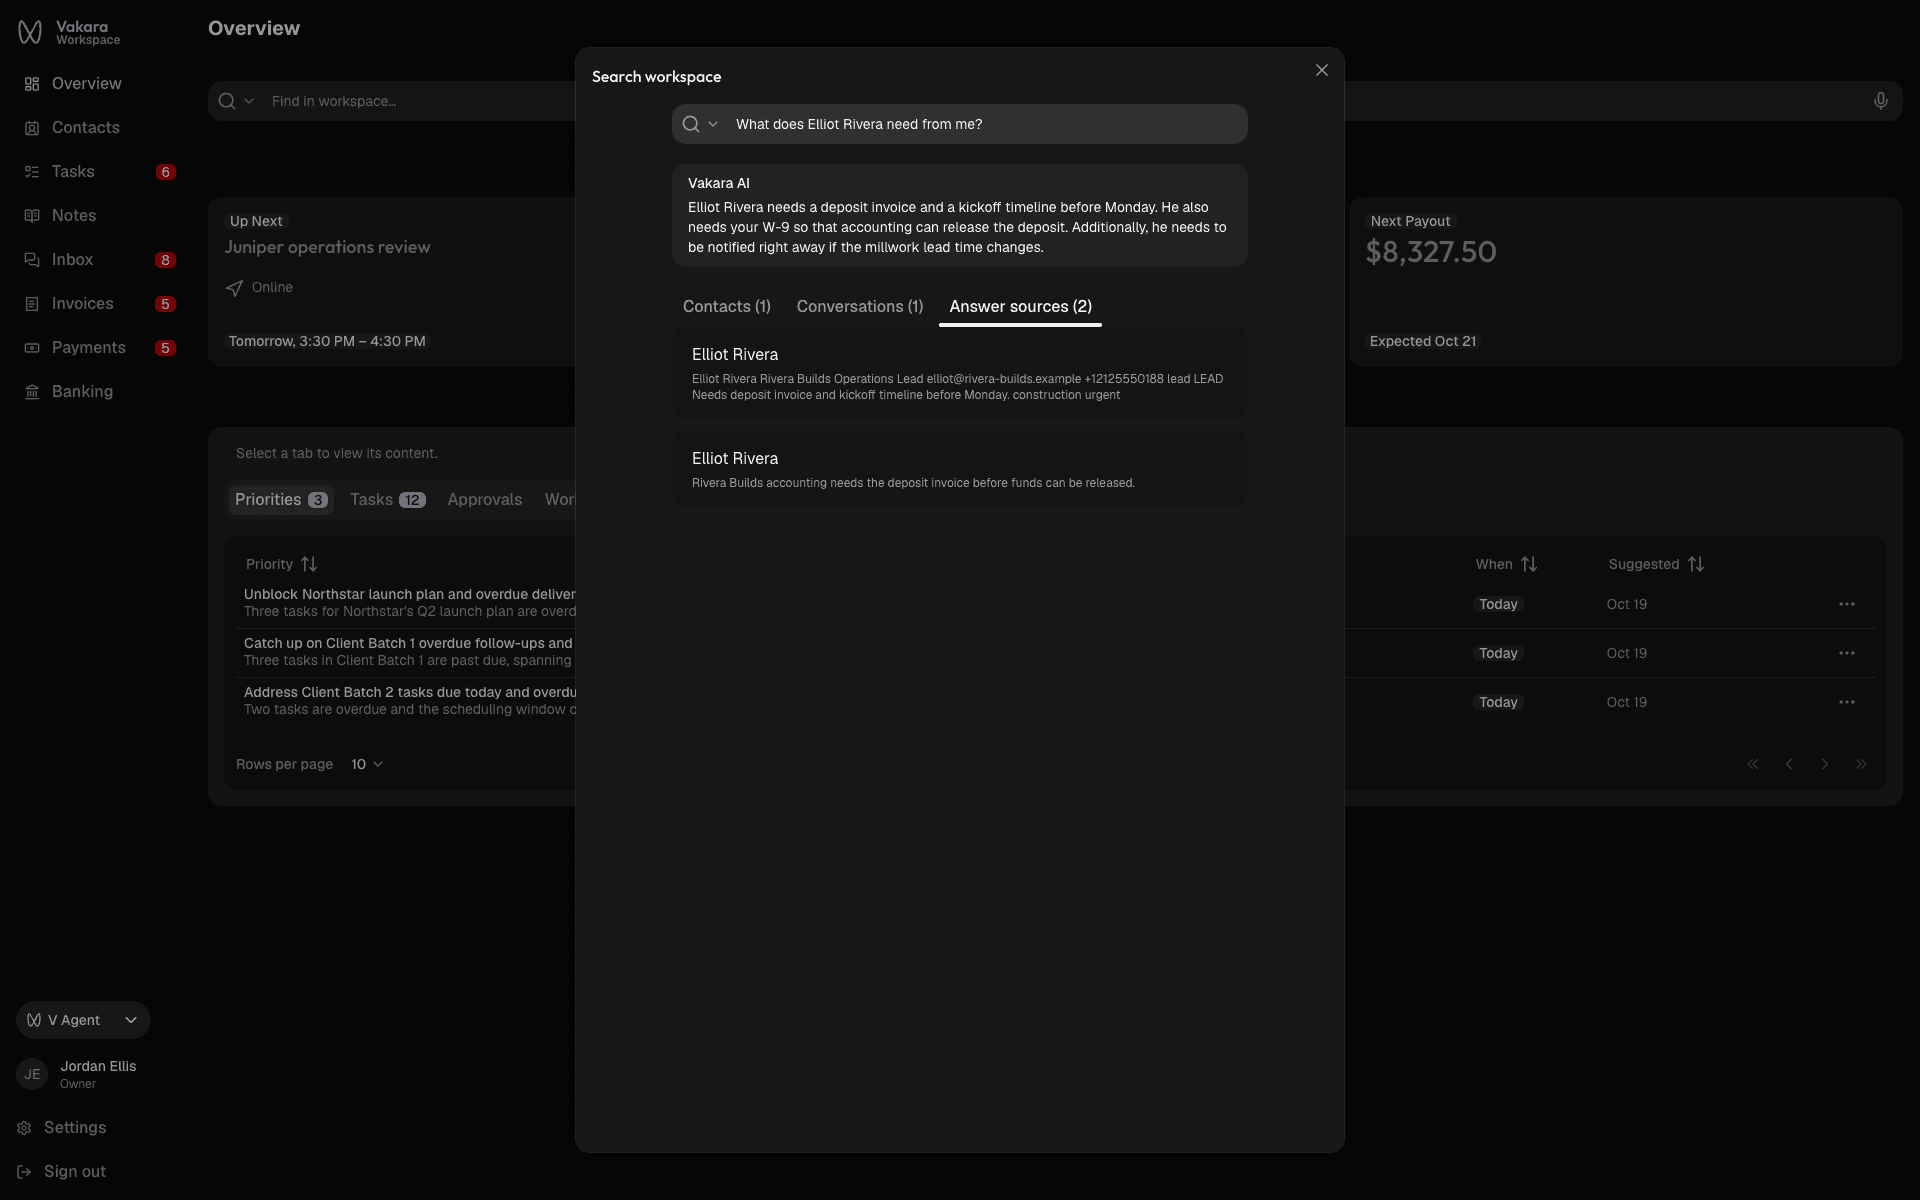Expand the V Agent selector
This screenshot has width=1920, height=1200.
[x=83, y=1020]
